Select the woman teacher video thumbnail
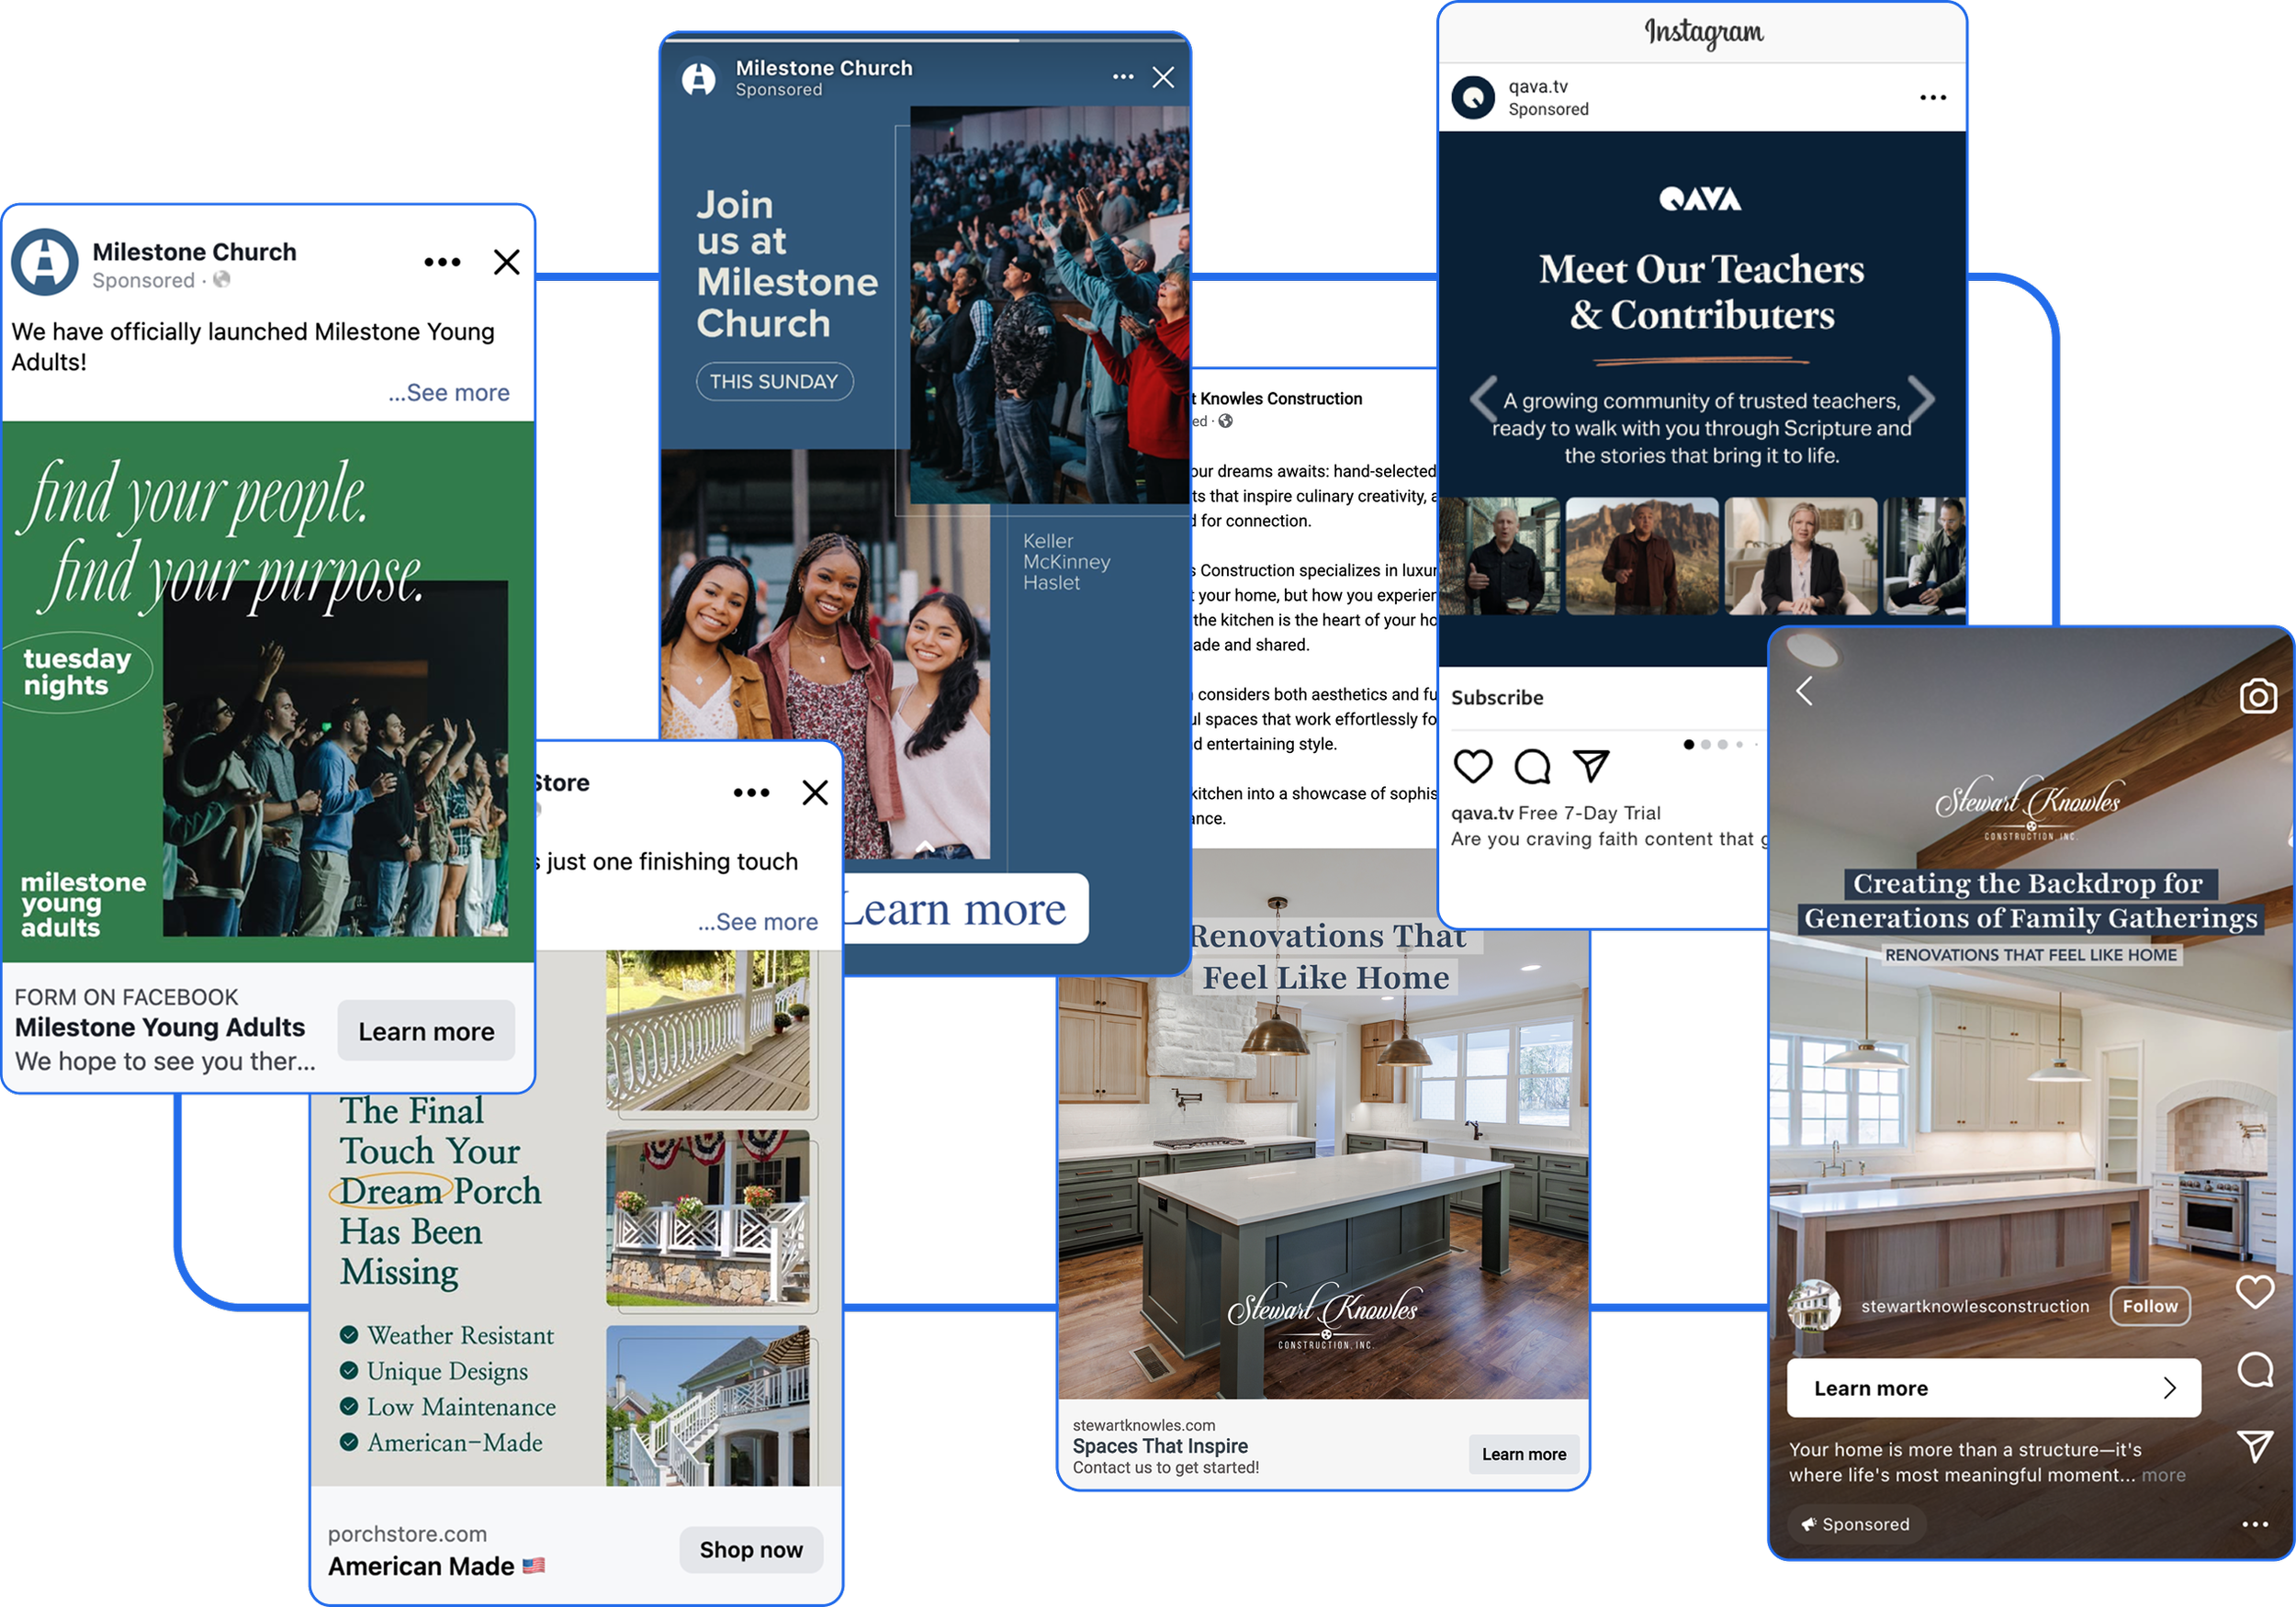This screenshot has width=2296, height=1607. click(1800, 556)
